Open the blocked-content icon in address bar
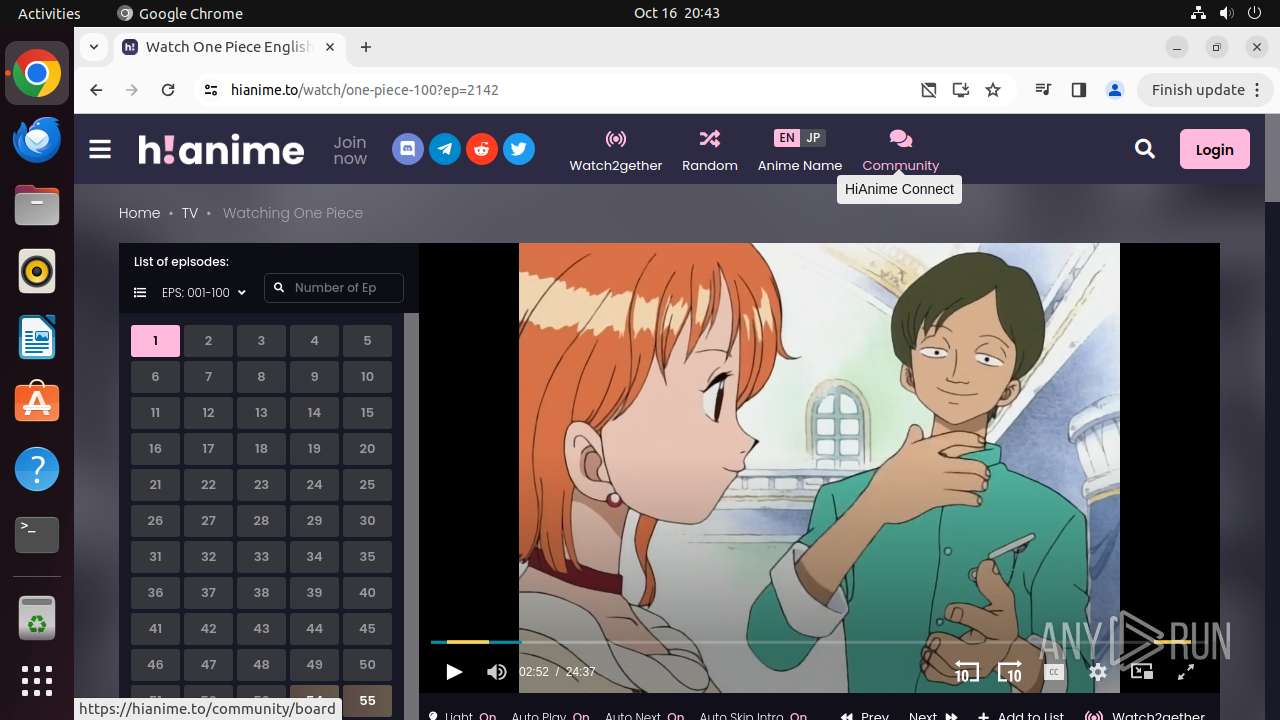The width and height of the screenshot is (1280, 720). (929, 90)
